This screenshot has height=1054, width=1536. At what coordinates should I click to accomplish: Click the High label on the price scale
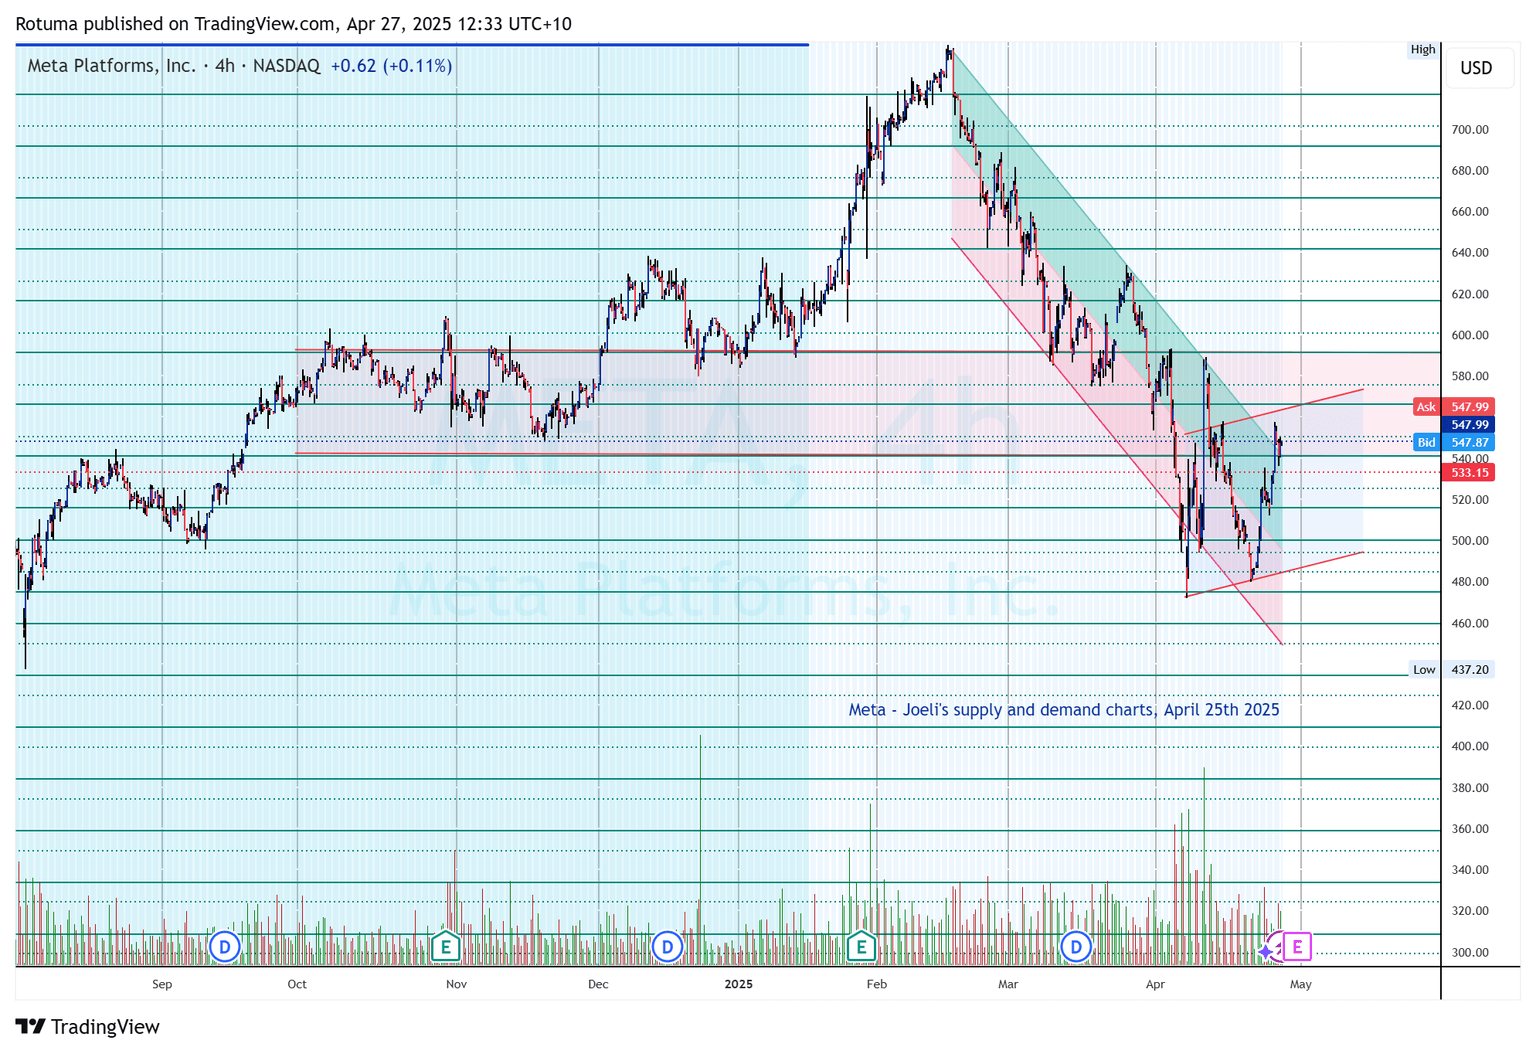tap(1423, 49)
